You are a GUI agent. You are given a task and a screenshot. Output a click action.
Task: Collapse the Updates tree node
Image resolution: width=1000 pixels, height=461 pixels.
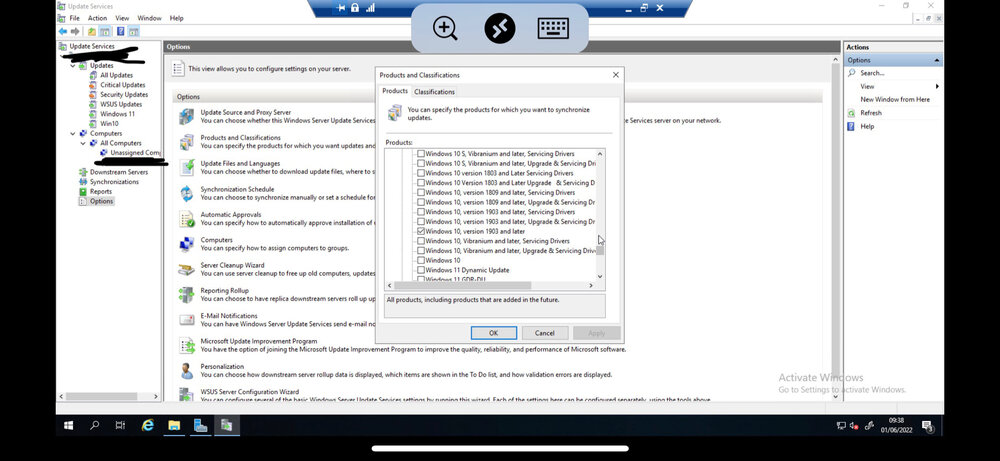(x=73, y=66)
